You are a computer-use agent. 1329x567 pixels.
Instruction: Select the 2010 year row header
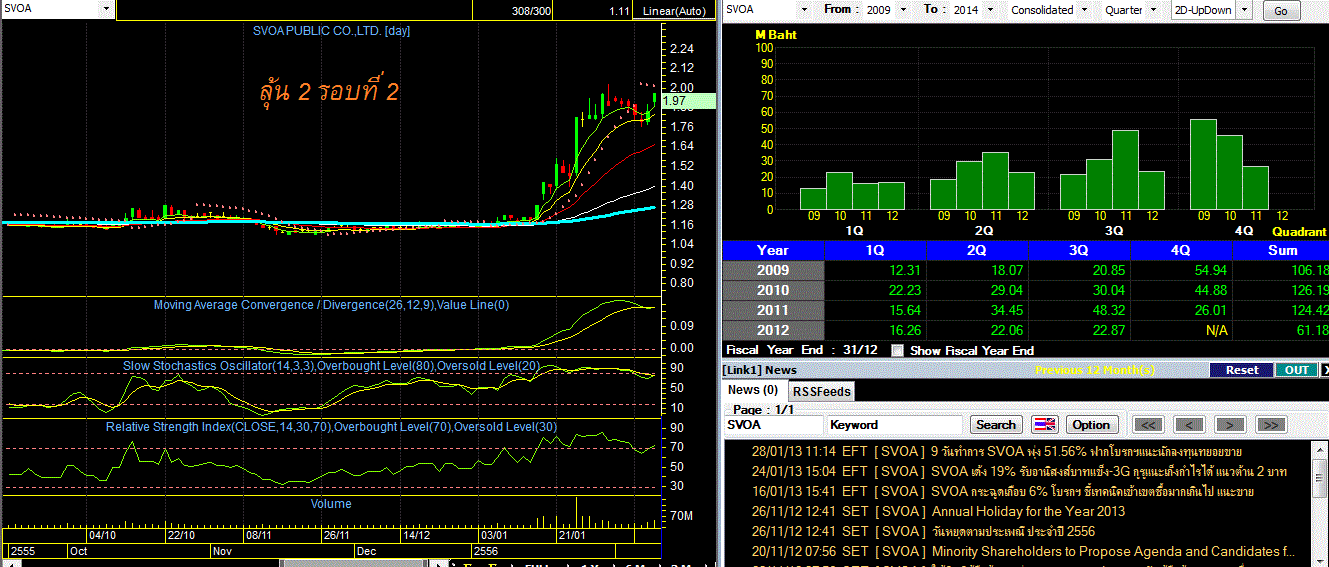coord(773,290)
